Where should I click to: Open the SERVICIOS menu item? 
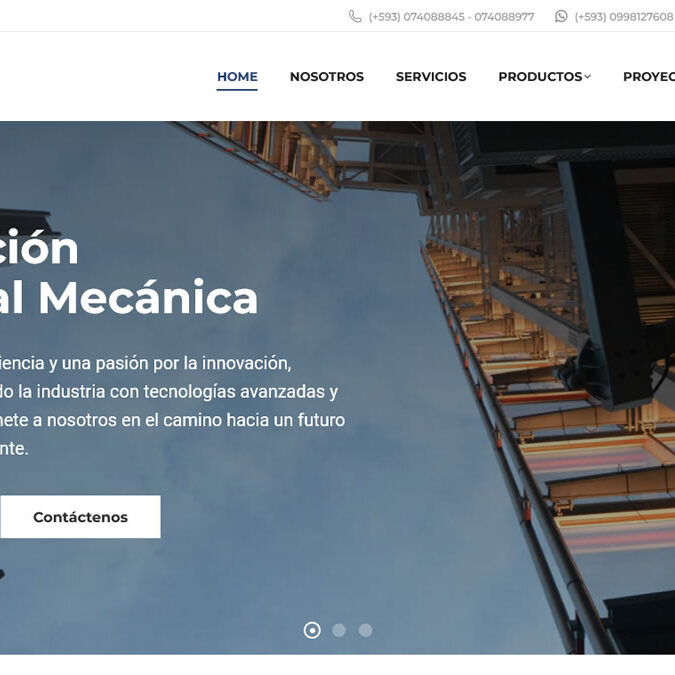(431, 77)
